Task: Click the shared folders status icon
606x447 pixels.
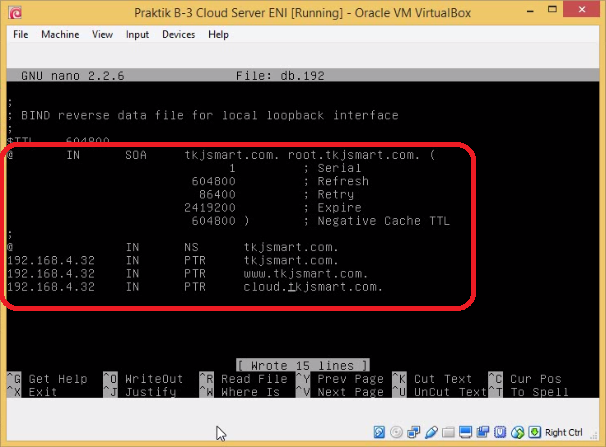Action: click(448, 432)
